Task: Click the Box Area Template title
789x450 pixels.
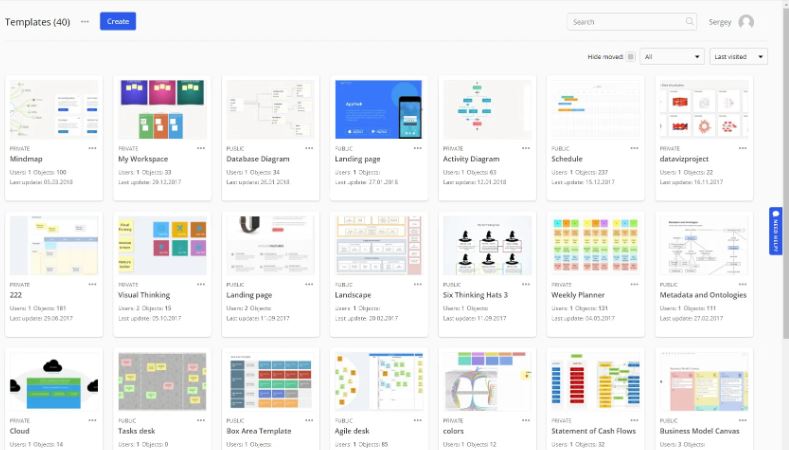Action: [x=259, y=431]
